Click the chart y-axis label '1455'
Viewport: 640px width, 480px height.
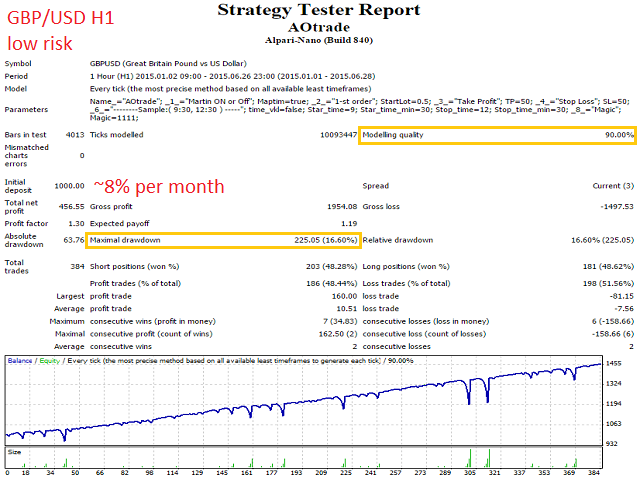(613, 363)
